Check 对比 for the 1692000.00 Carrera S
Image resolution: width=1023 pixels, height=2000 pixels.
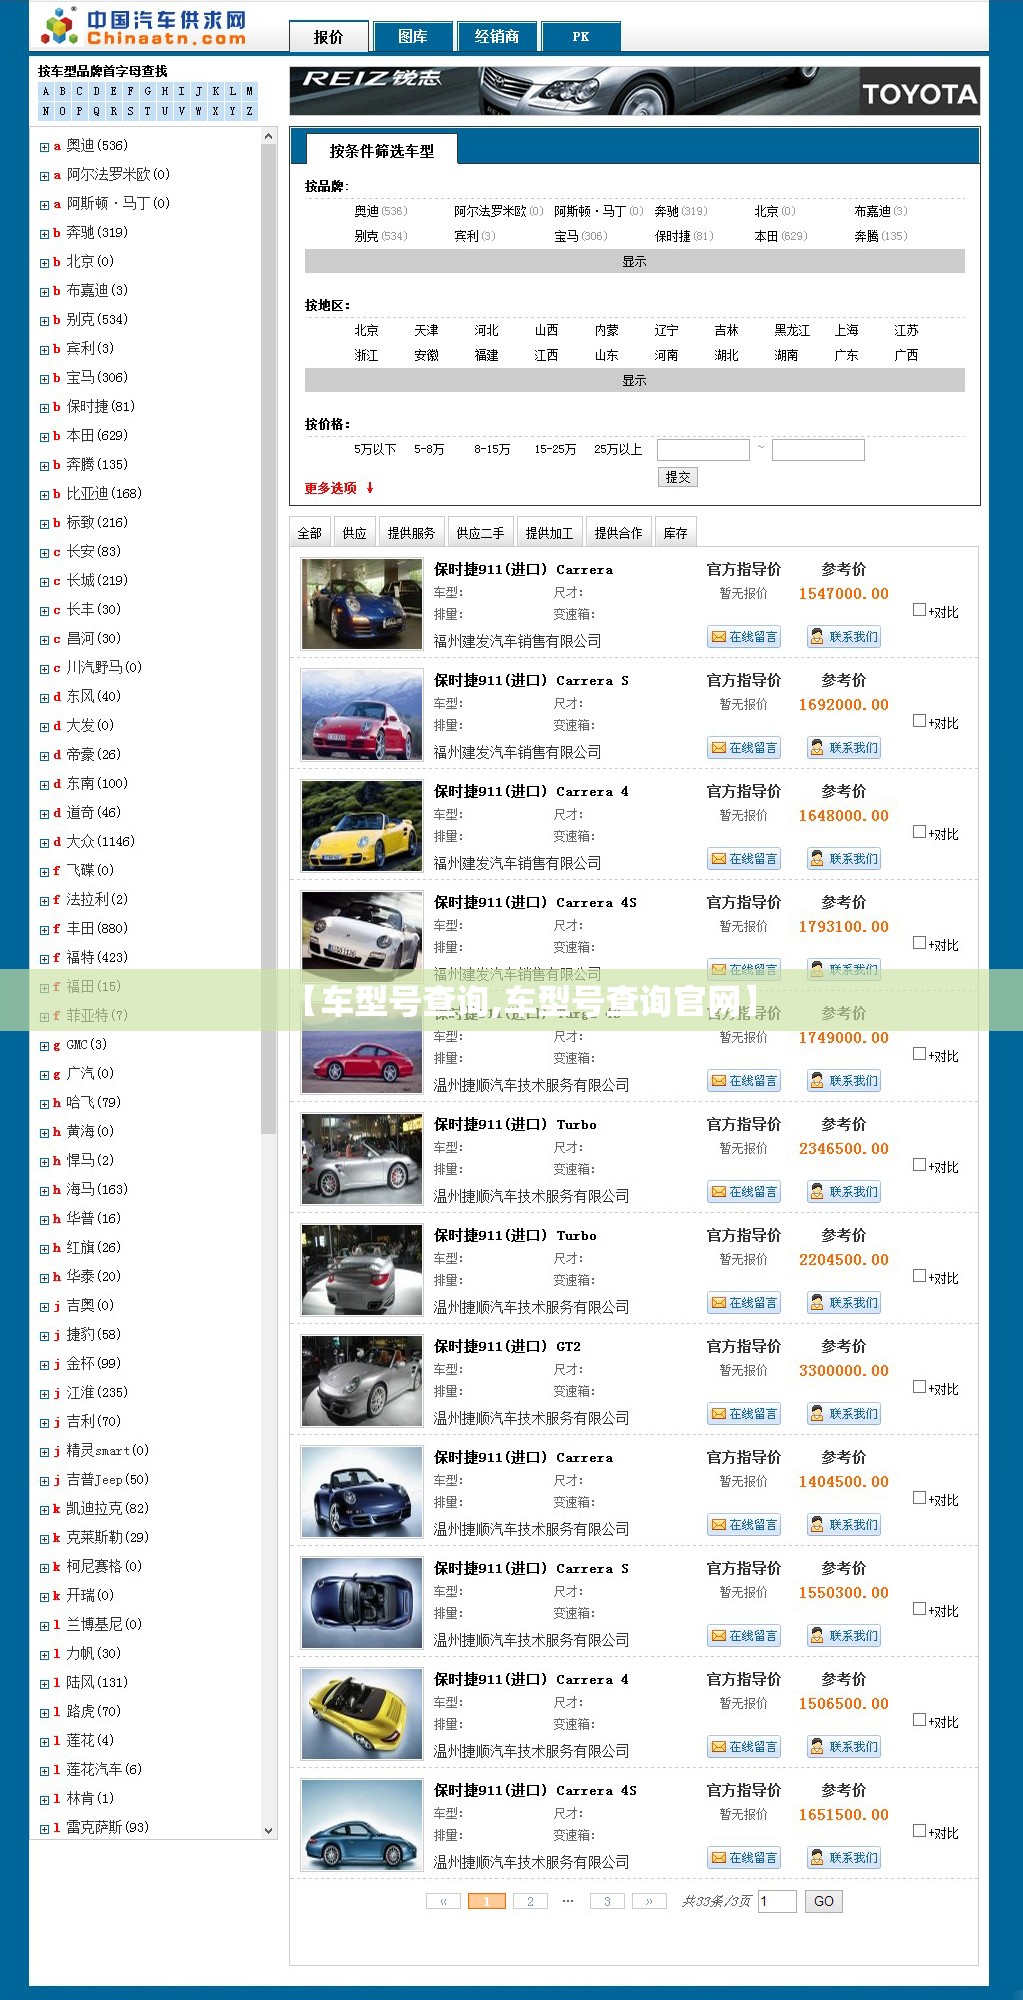point(919,720)
